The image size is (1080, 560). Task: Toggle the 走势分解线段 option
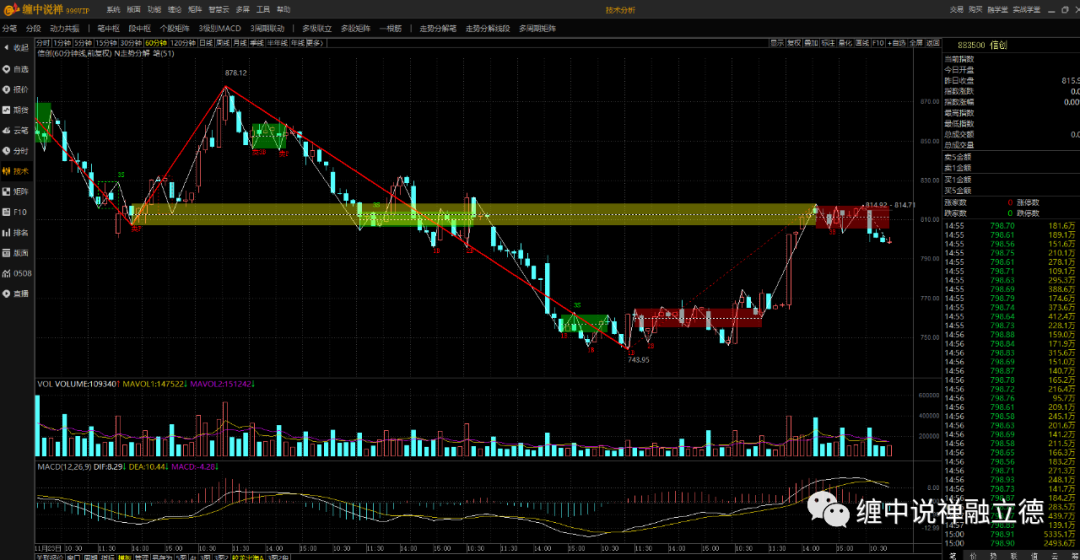coord(488,28)
